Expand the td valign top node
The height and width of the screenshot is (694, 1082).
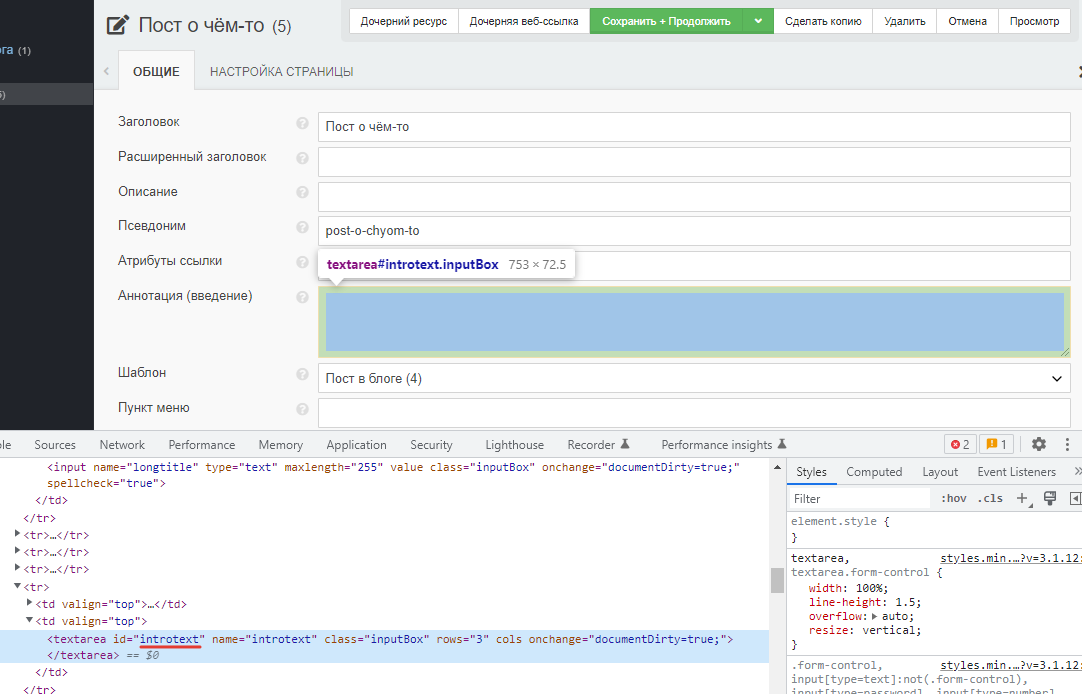pos(30,604)
